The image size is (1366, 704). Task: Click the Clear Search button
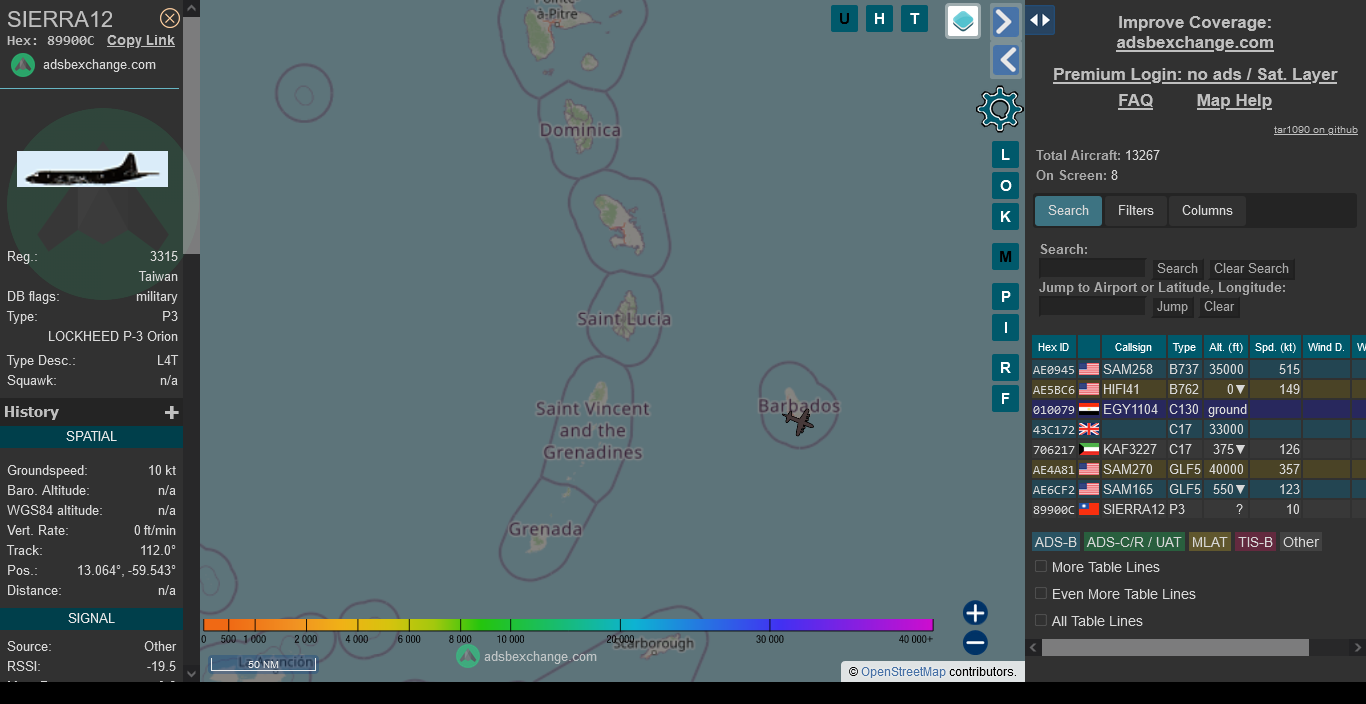tap(1251, 269)
